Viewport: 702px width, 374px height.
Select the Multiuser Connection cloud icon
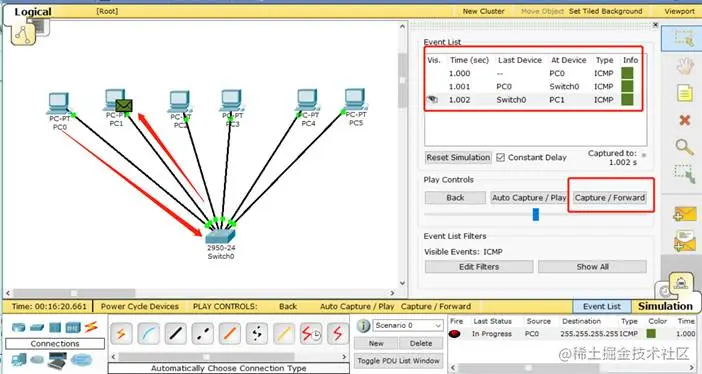pos(81,360)
